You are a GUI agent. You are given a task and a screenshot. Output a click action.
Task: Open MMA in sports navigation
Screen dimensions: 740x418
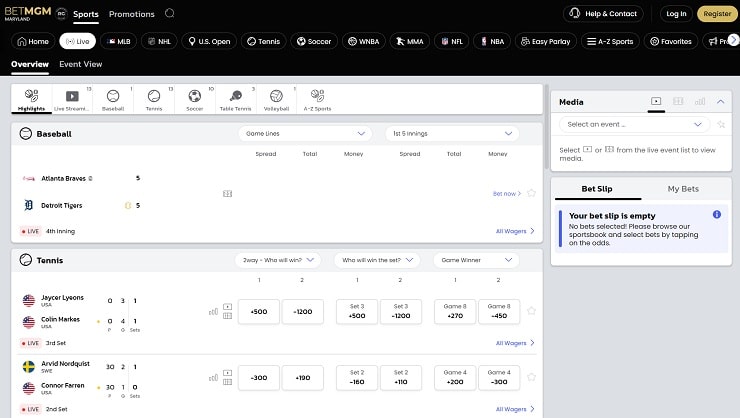(x=410, y=42)
